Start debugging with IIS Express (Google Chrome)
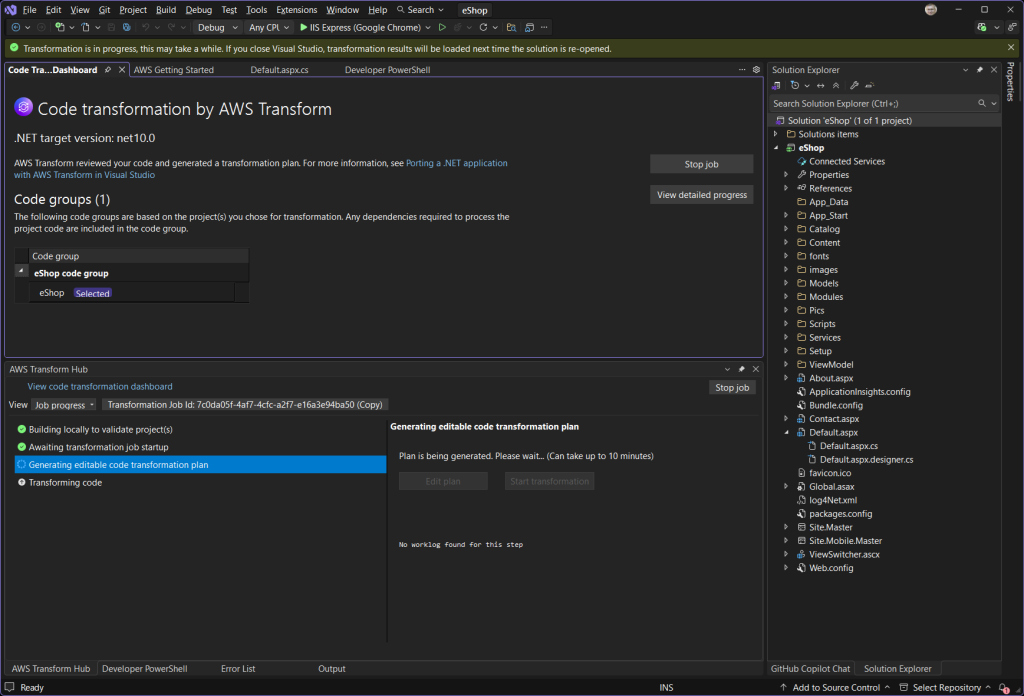The image size is (1024, 696). point(365,27)
